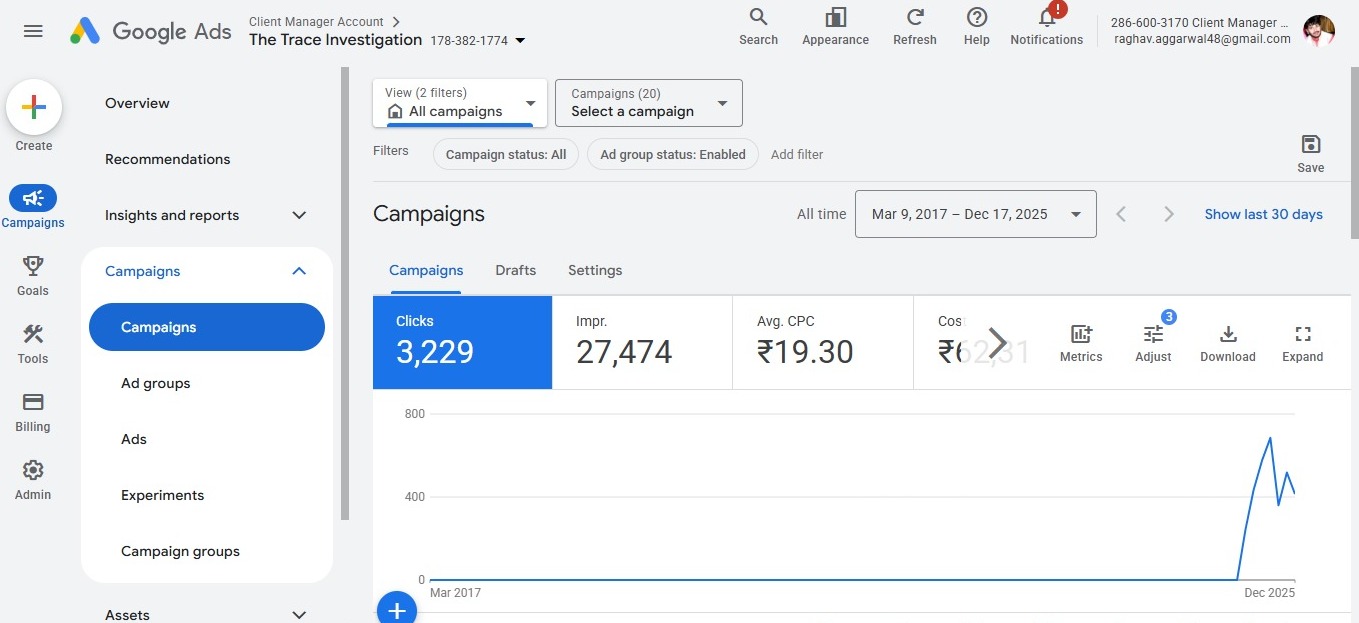The height and width of the screenshot is (623, 1359).
Task: Switch to the Drafts tab
Action: tap(515, 270)
